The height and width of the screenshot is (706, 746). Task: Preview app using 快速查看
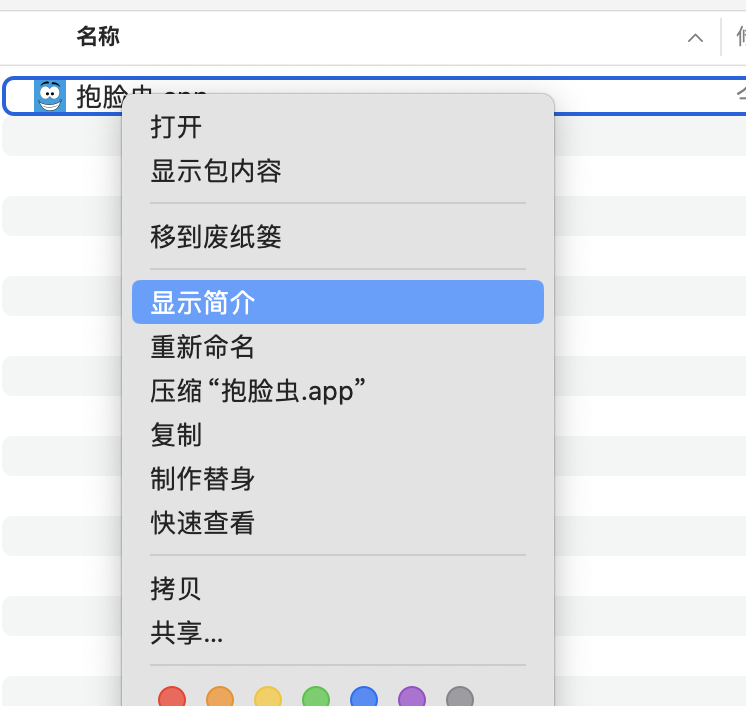(x=203, y=523)
